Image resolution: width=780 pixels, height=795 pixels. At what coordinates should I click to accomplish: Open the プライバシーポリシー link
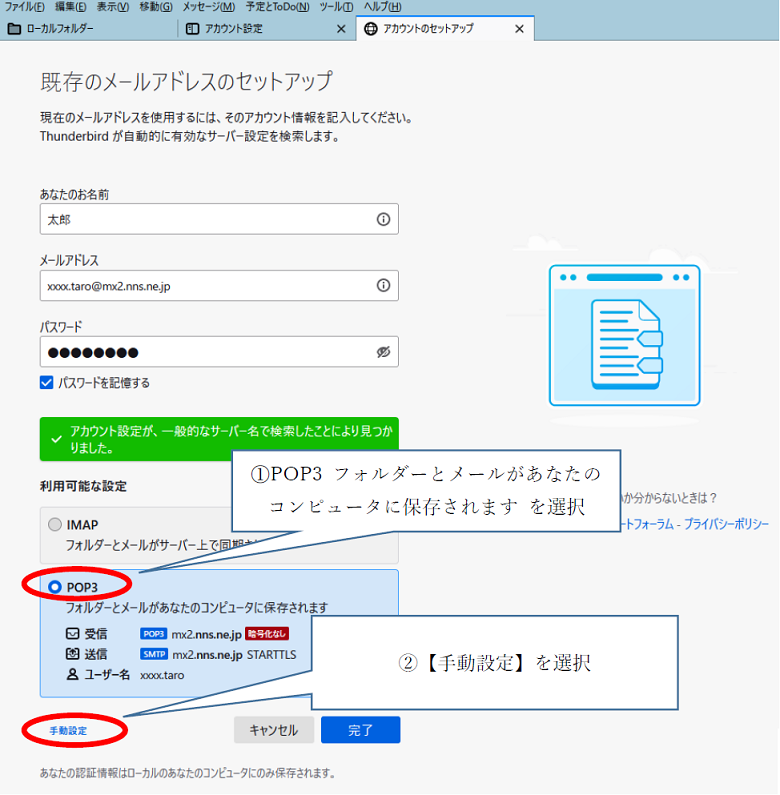coord(726,524)
